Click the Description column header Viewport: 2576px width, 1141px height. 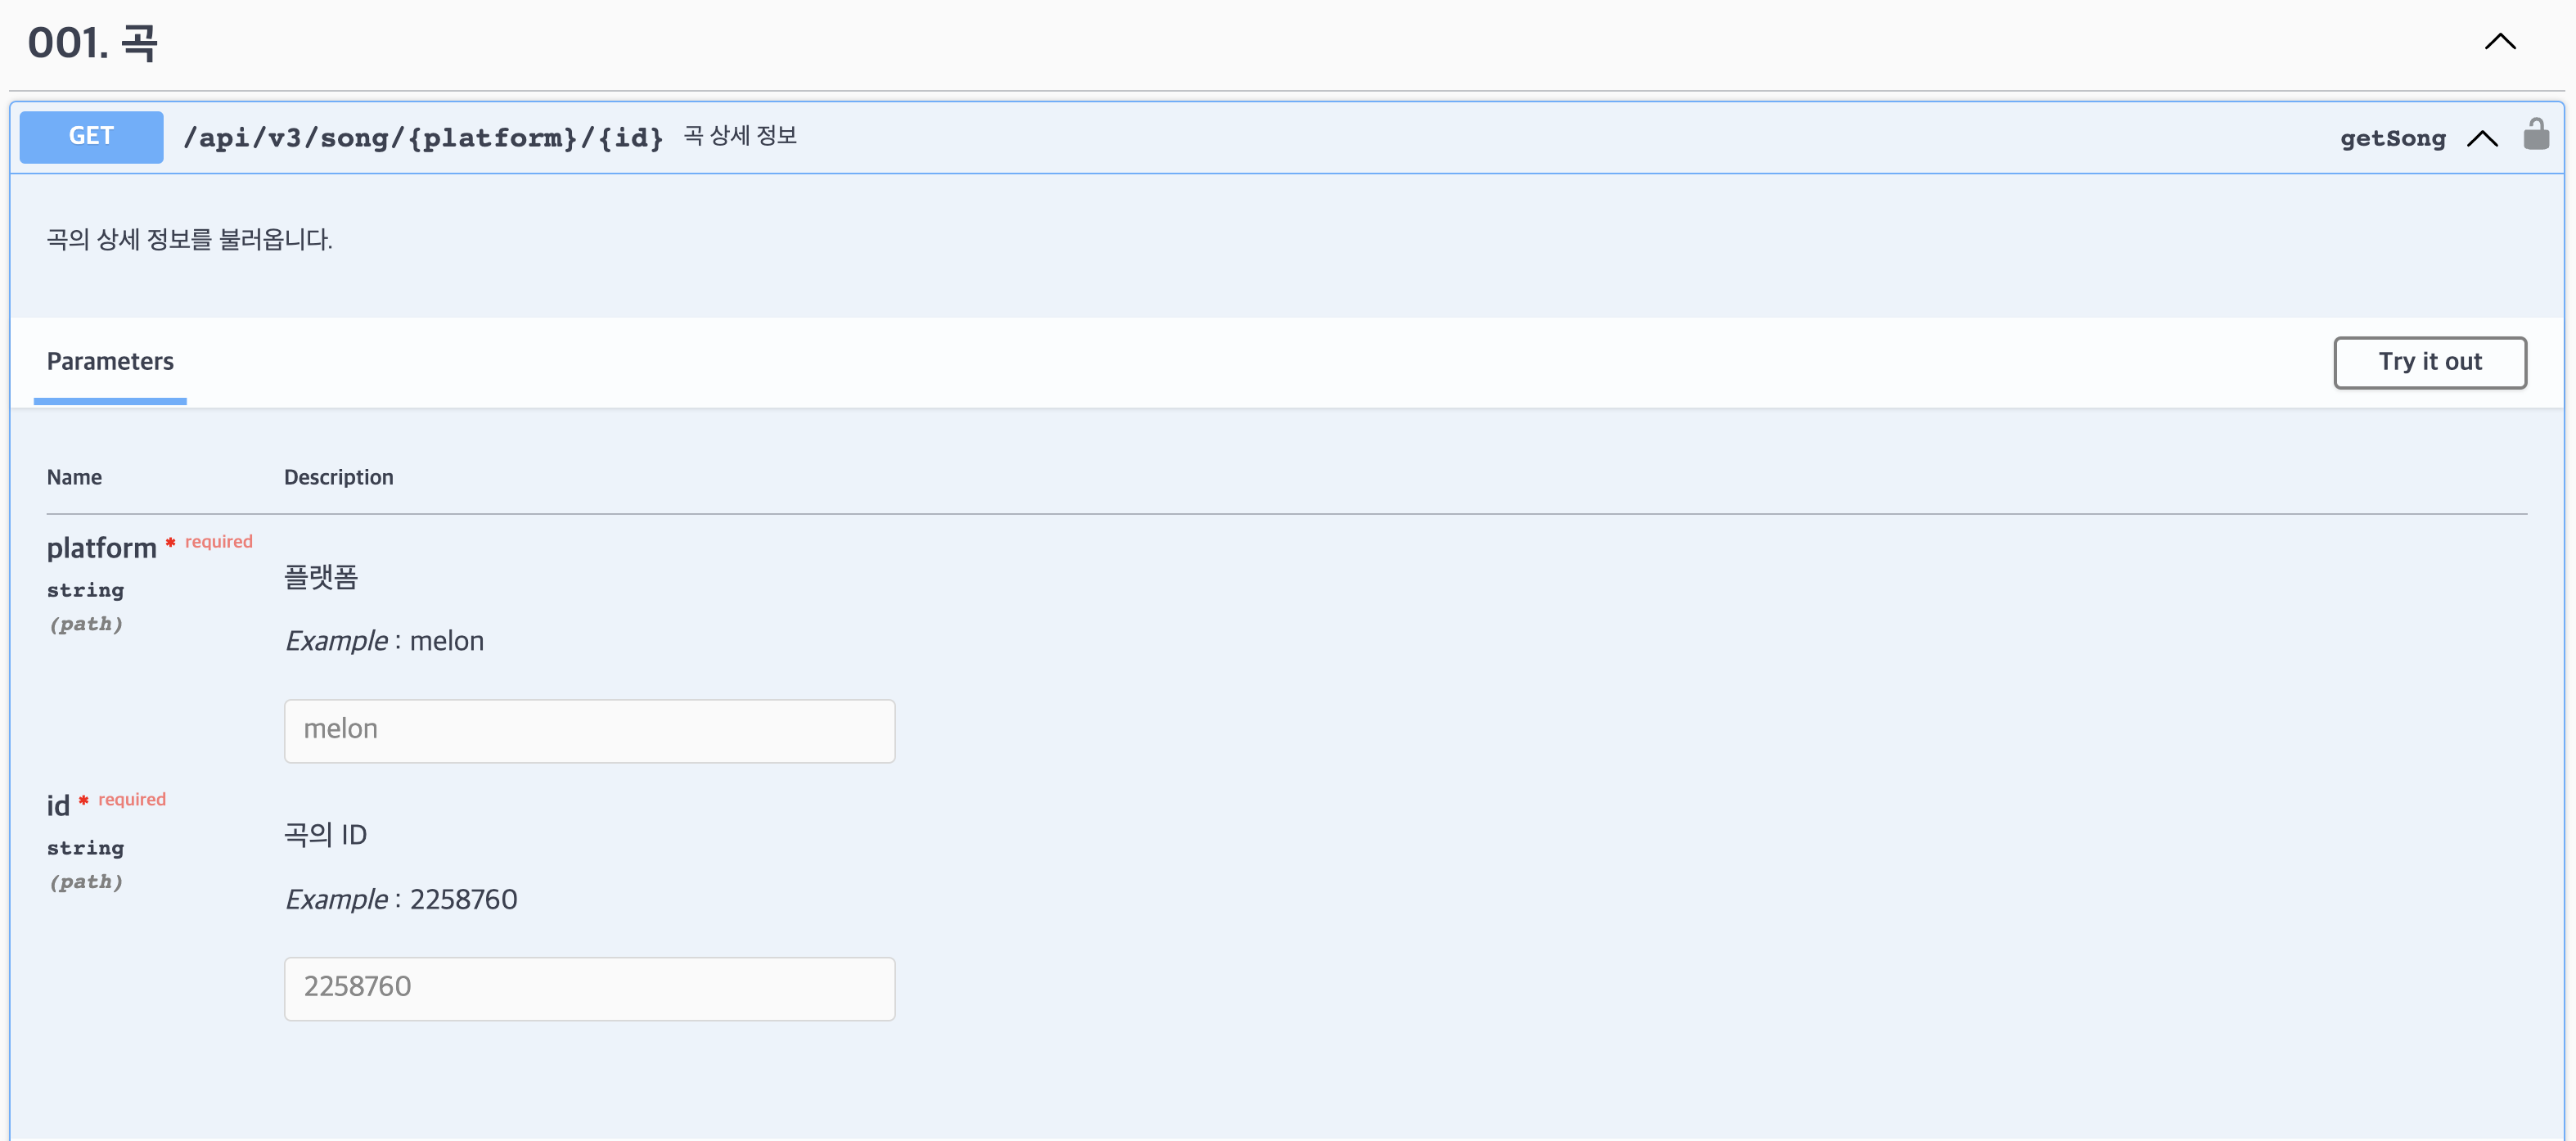pyautogui.click(x=338, y=477)
